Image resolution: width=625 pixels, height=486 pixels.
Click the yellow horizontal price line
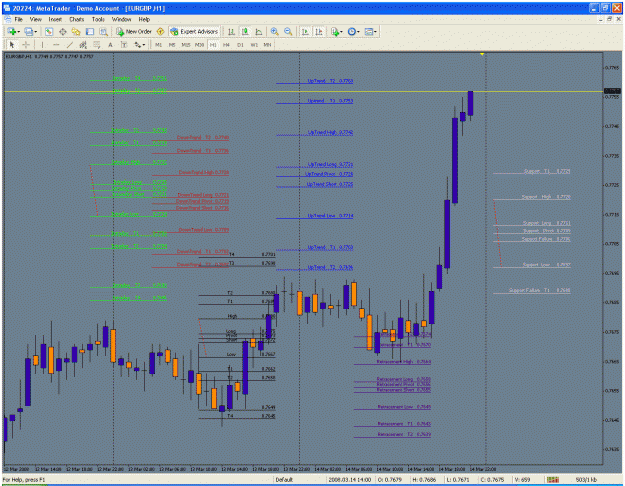pyautogui.click(x=303, y=92)
